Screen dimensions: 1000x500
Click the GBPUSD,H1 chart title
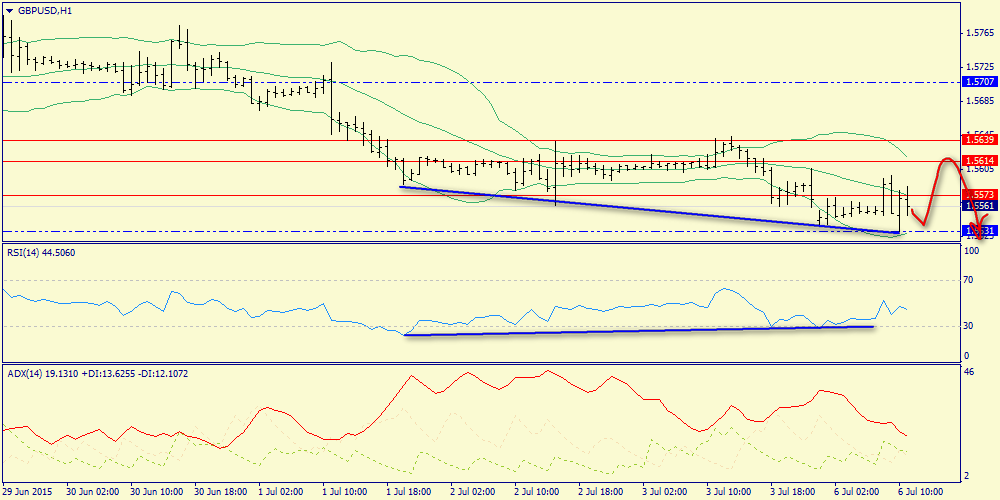[45, 10]
